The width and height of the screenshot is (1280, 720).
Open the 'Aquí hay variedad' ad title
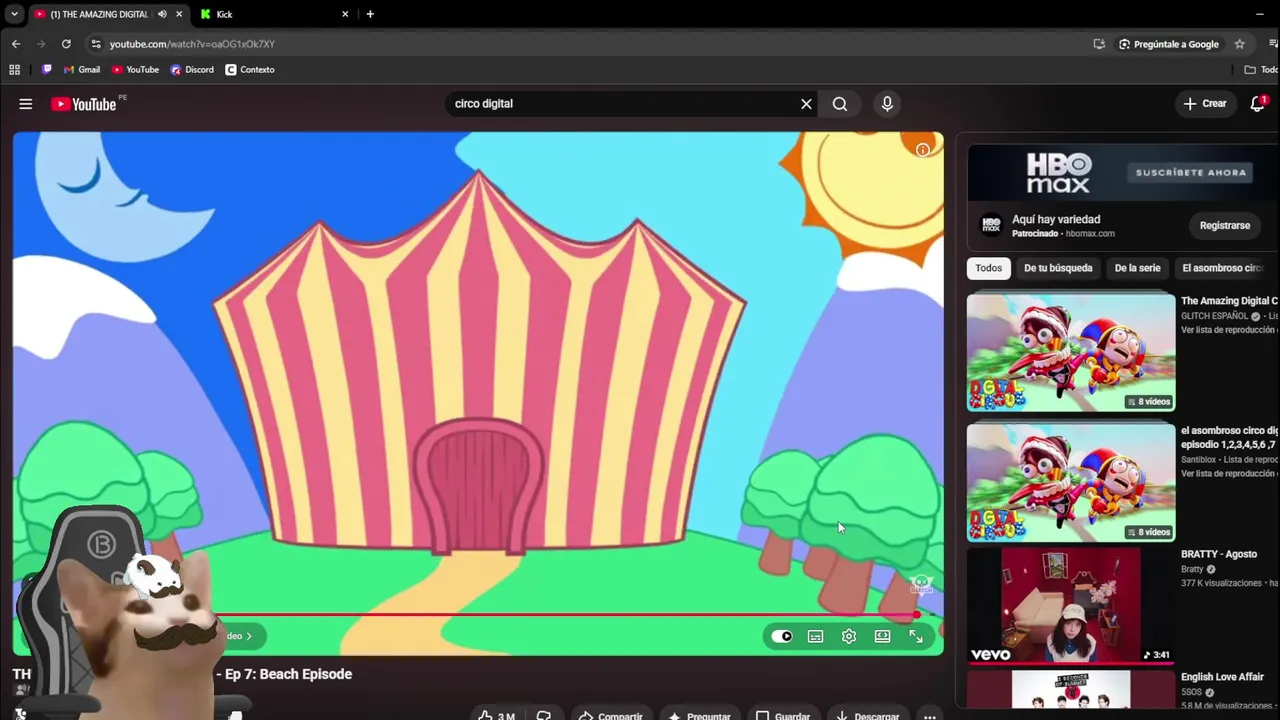(x=1056, y=219)
